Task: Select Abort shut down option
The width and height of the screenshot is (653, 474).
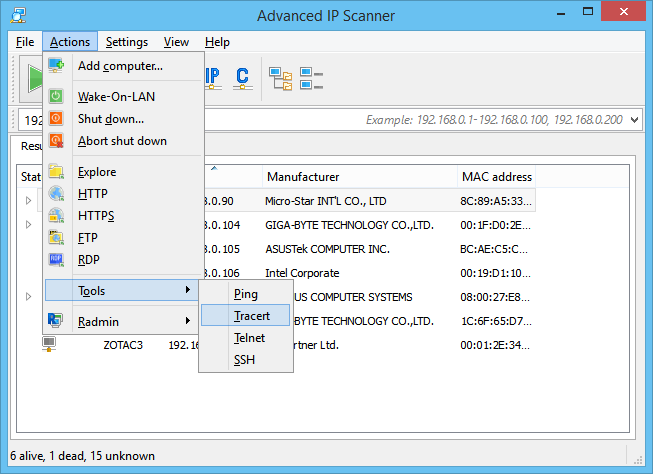Action: (122, 141)
